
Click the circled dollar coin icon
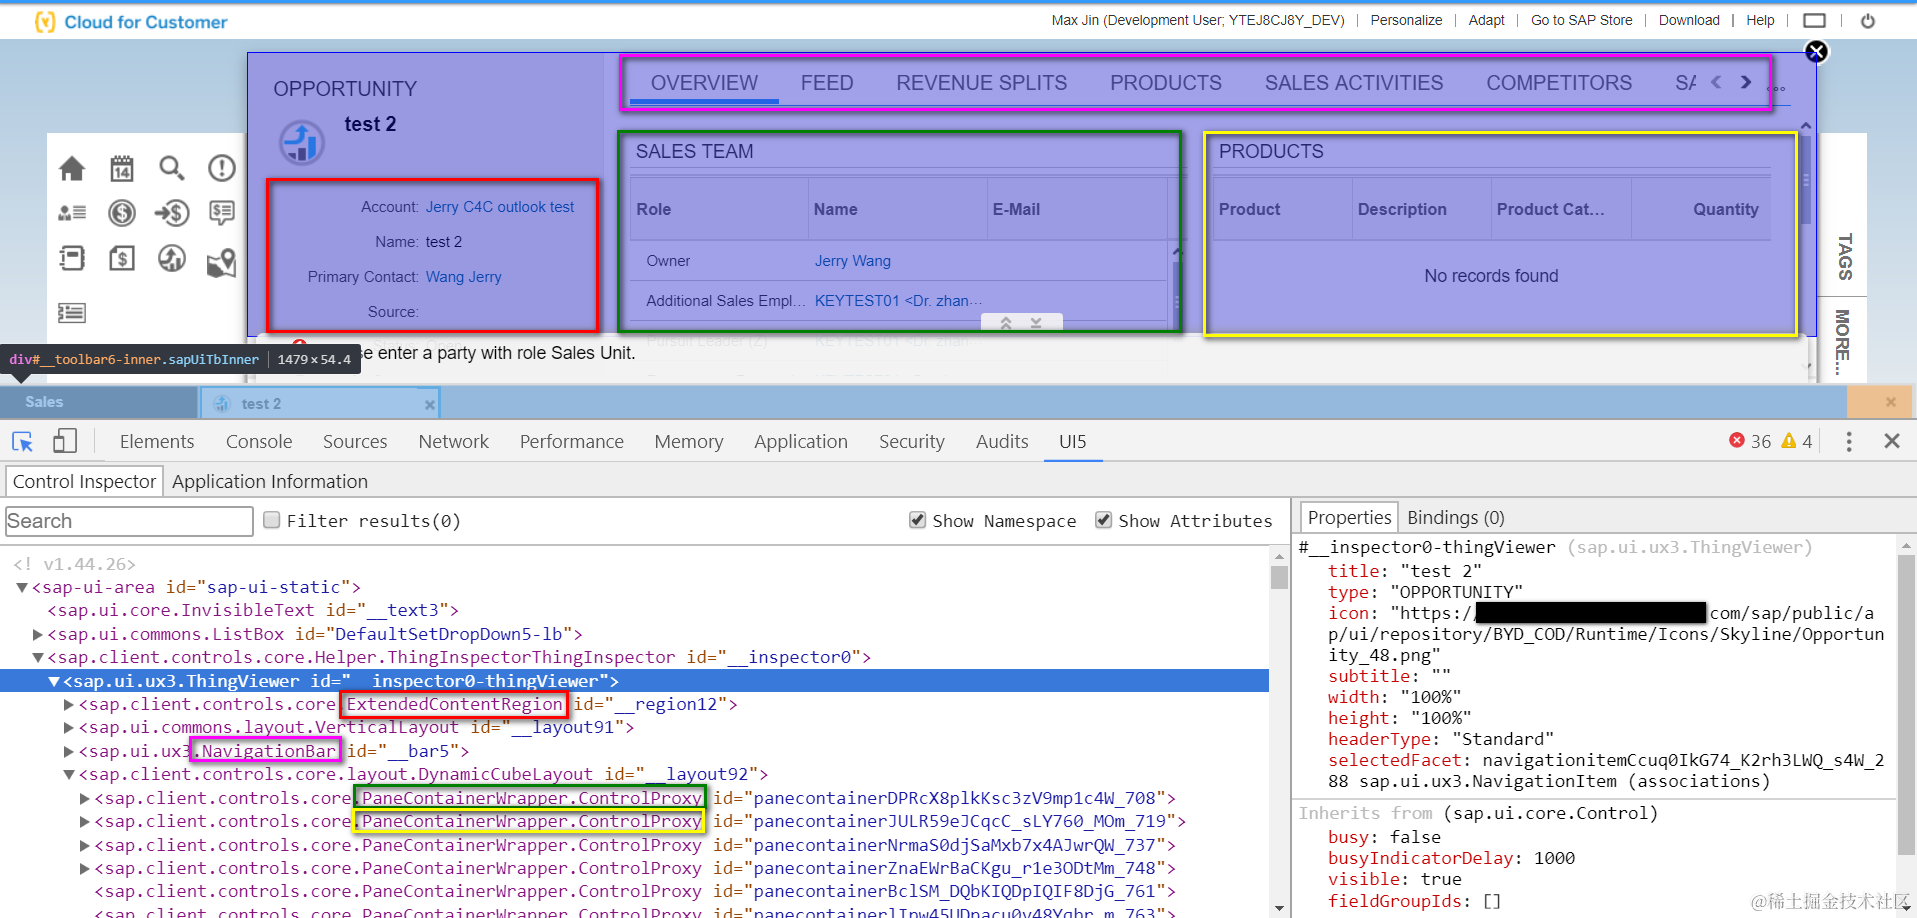[x=122, y=213]
